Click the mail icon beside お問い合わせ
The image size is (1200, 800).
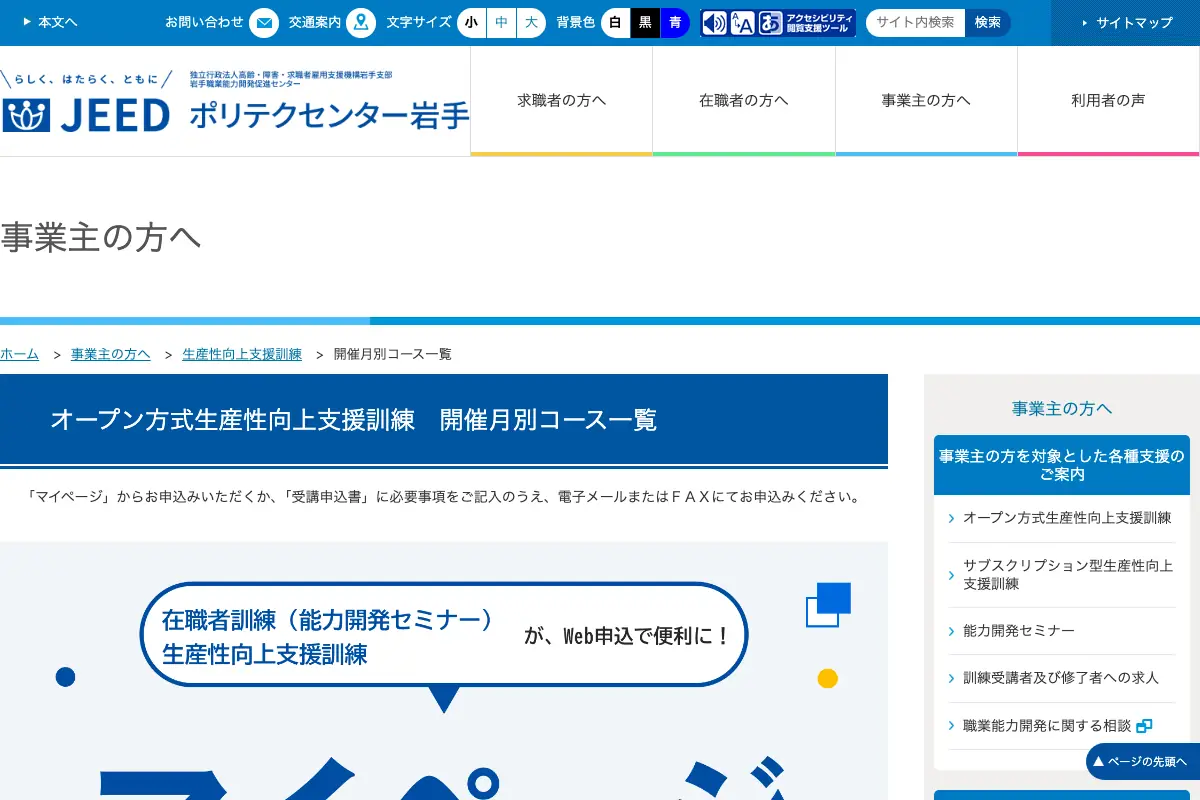point(264,22)
